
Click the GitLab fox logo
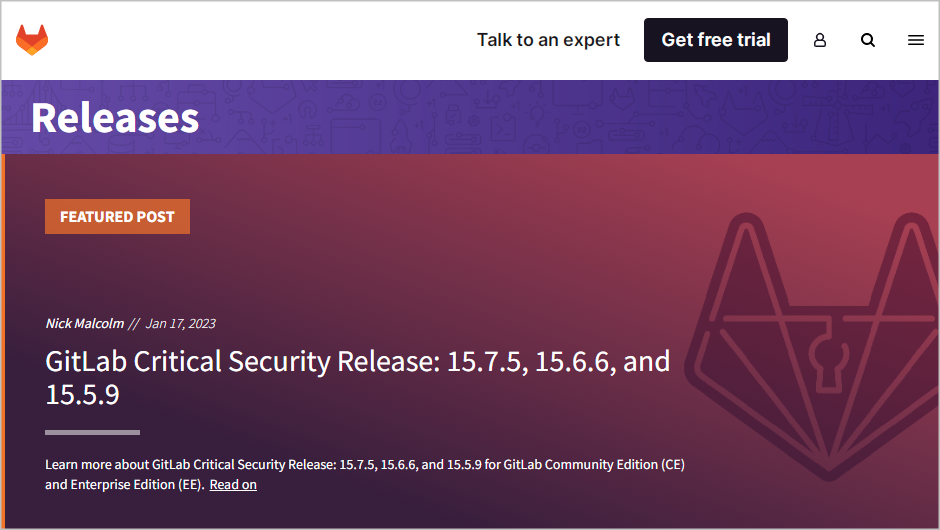(32, 40)
